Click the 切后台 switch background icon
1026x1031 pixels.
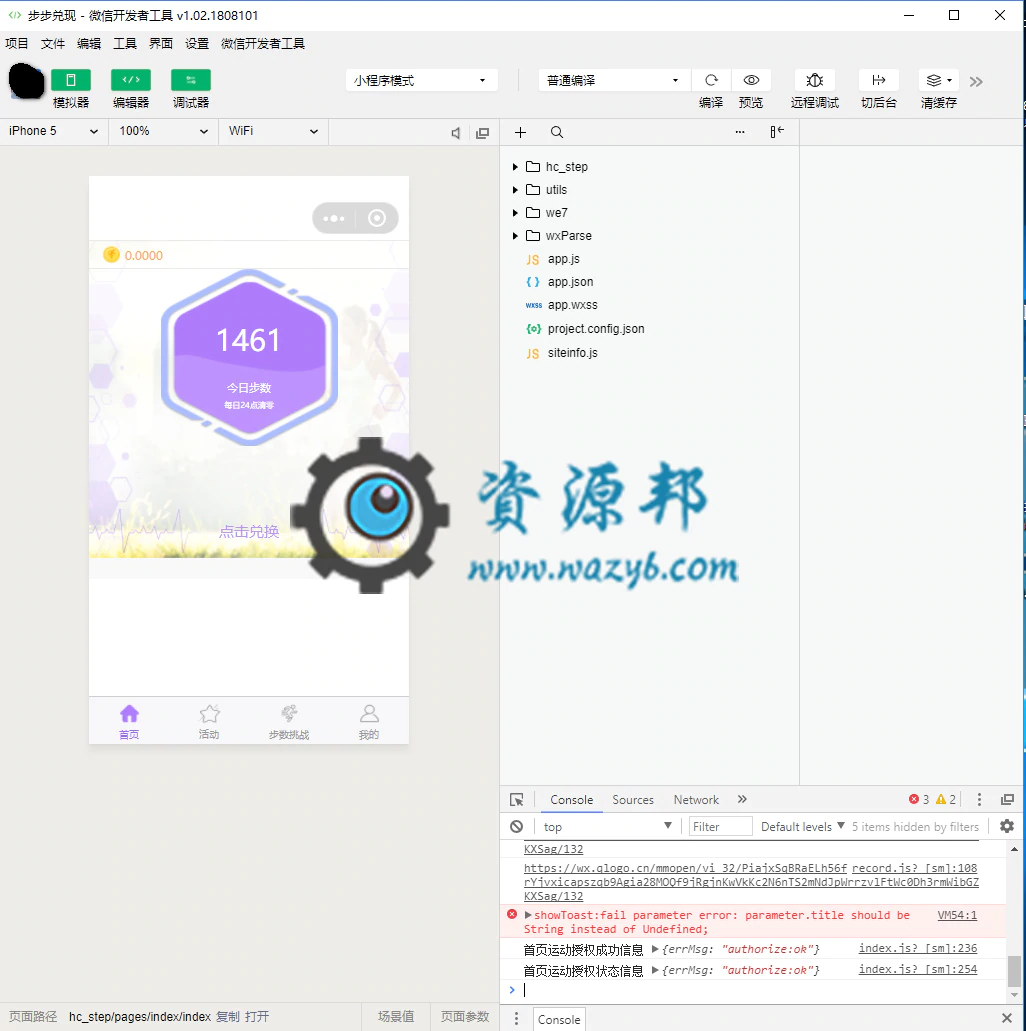(x=879, y=80)
